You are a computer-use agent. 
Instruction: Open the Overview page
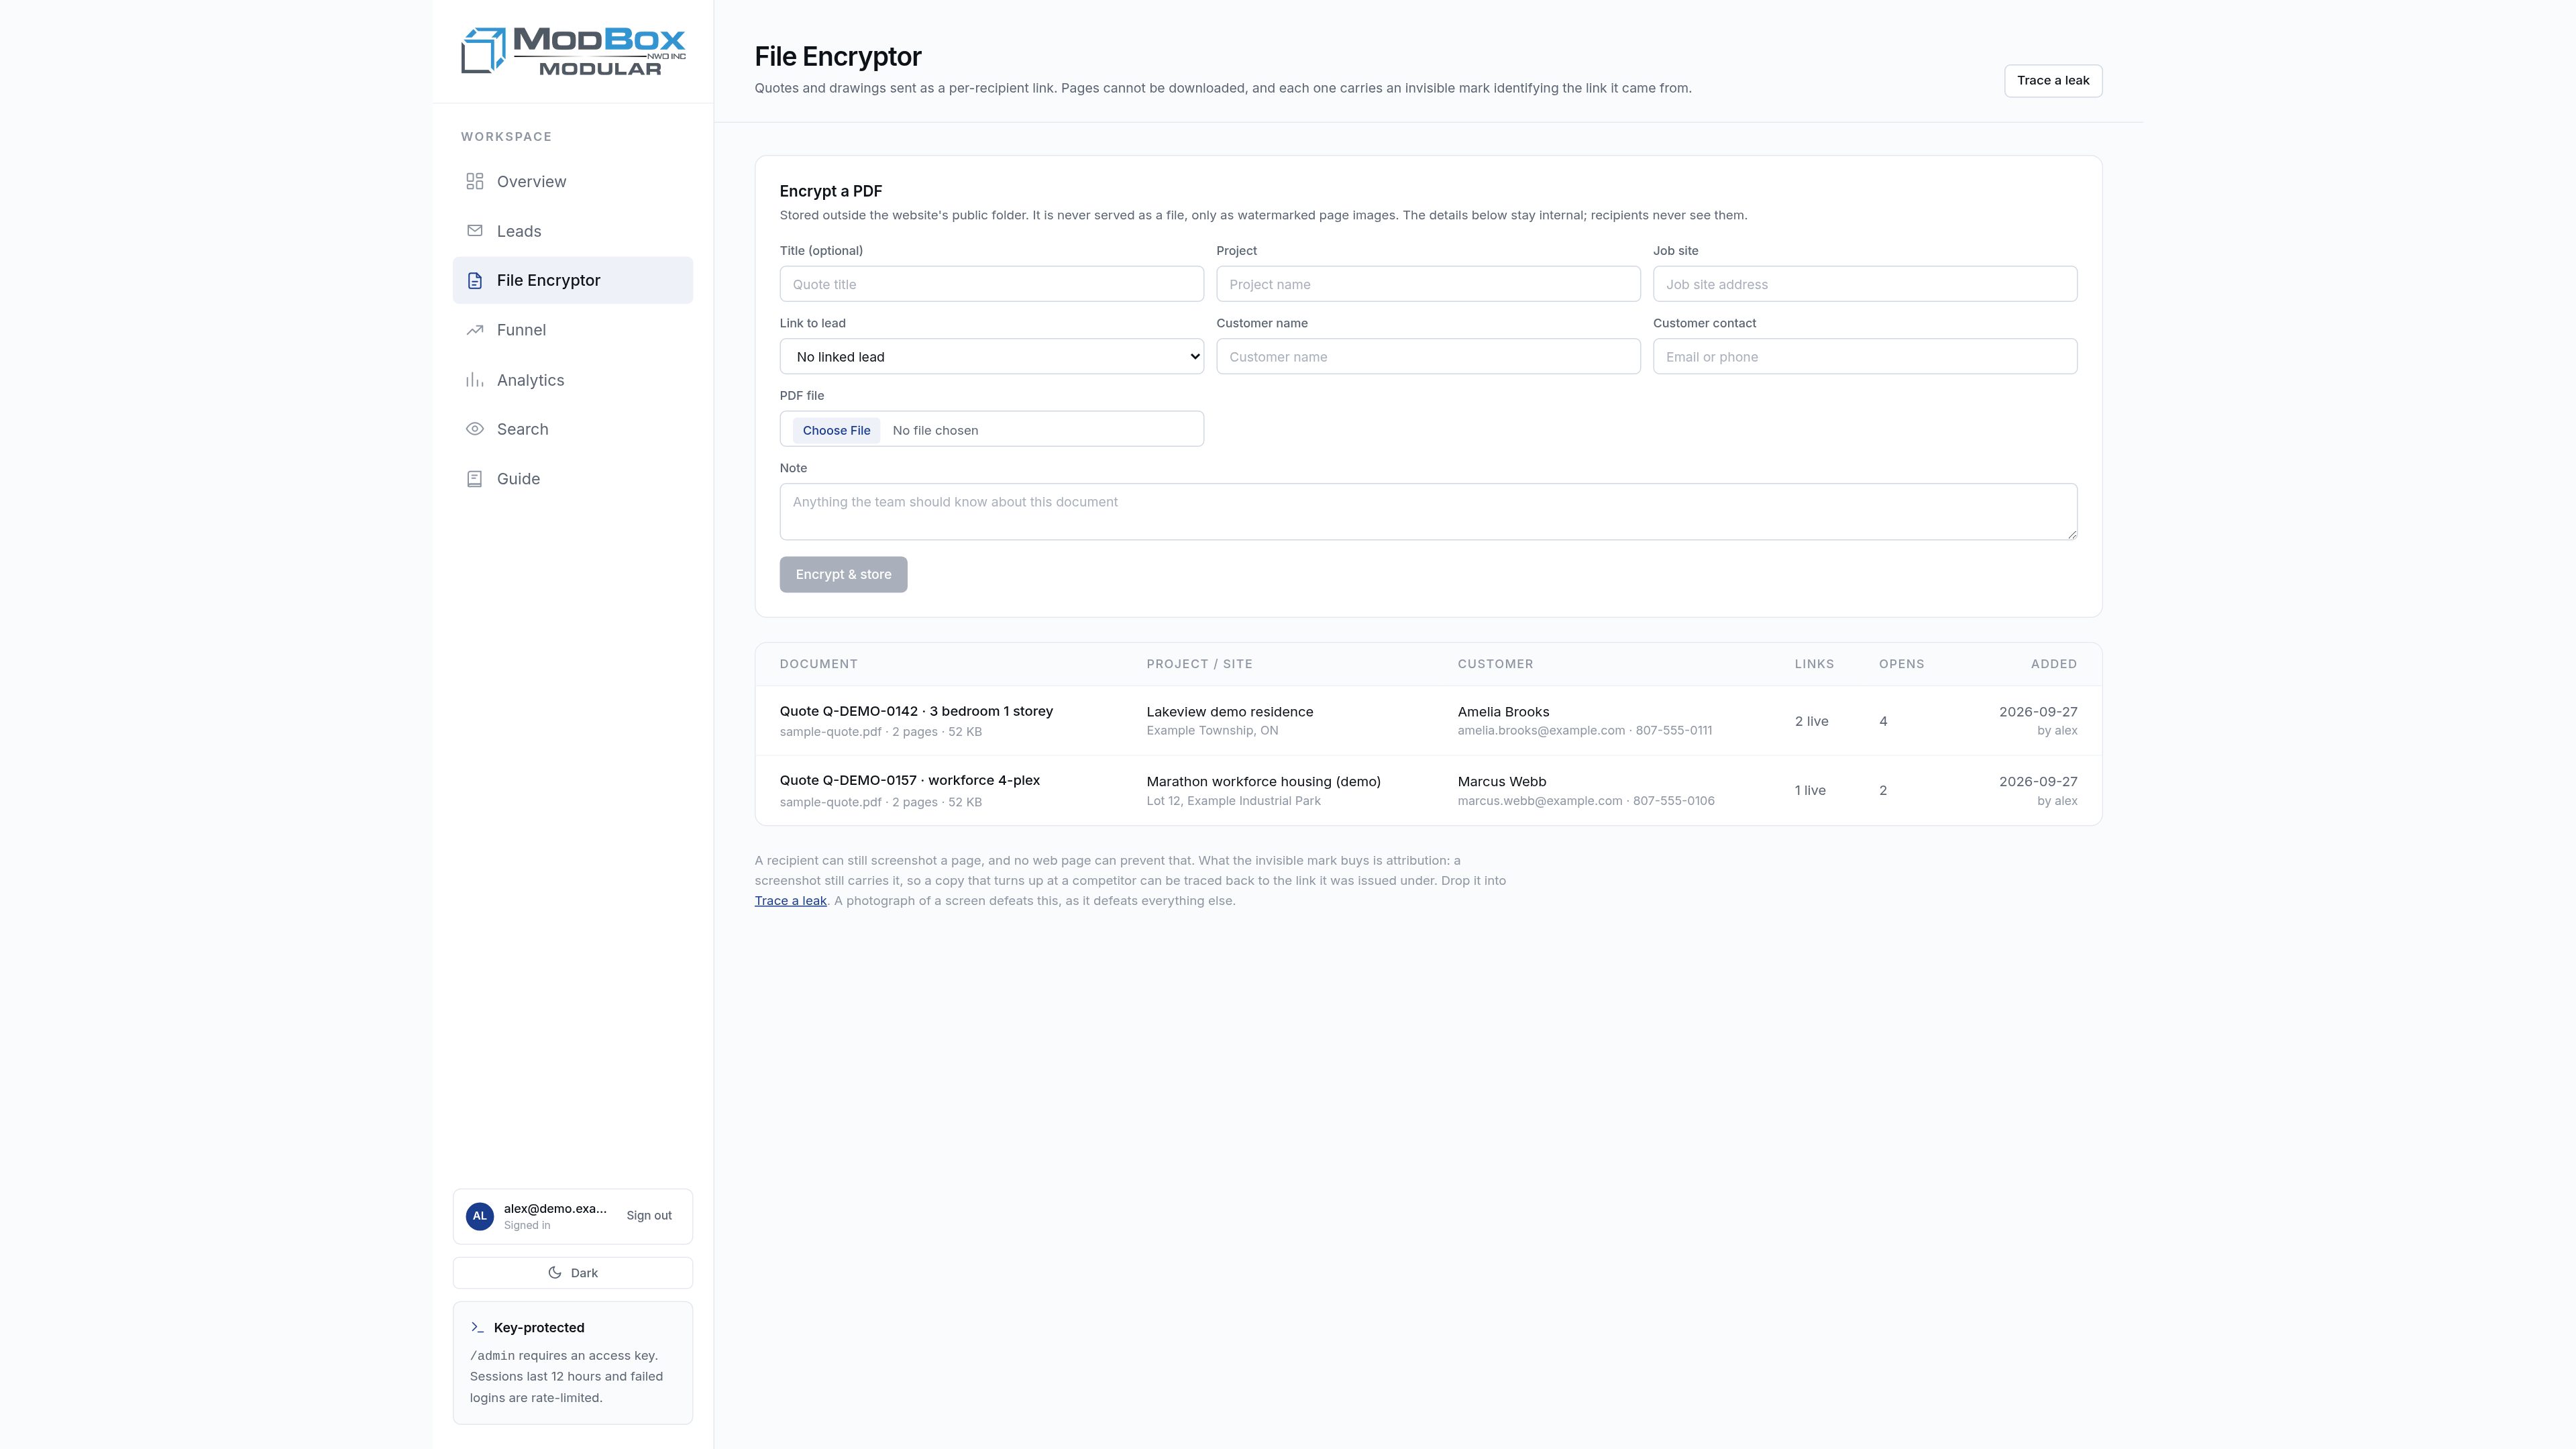click(573, 181)
